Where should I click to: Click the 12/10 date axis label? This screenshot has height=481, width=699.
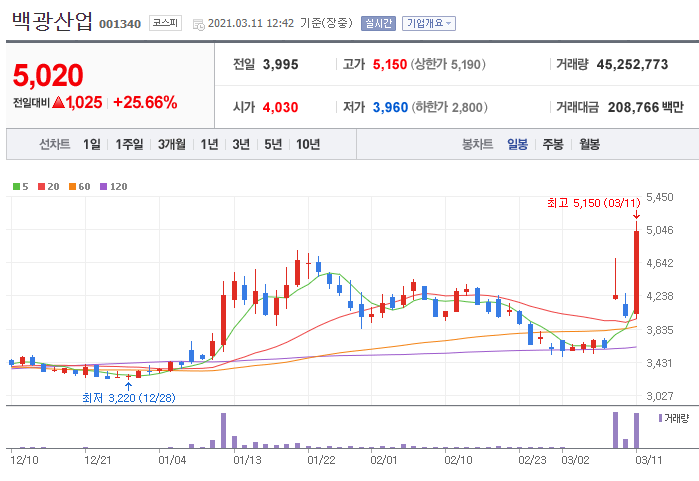point(24,460)
